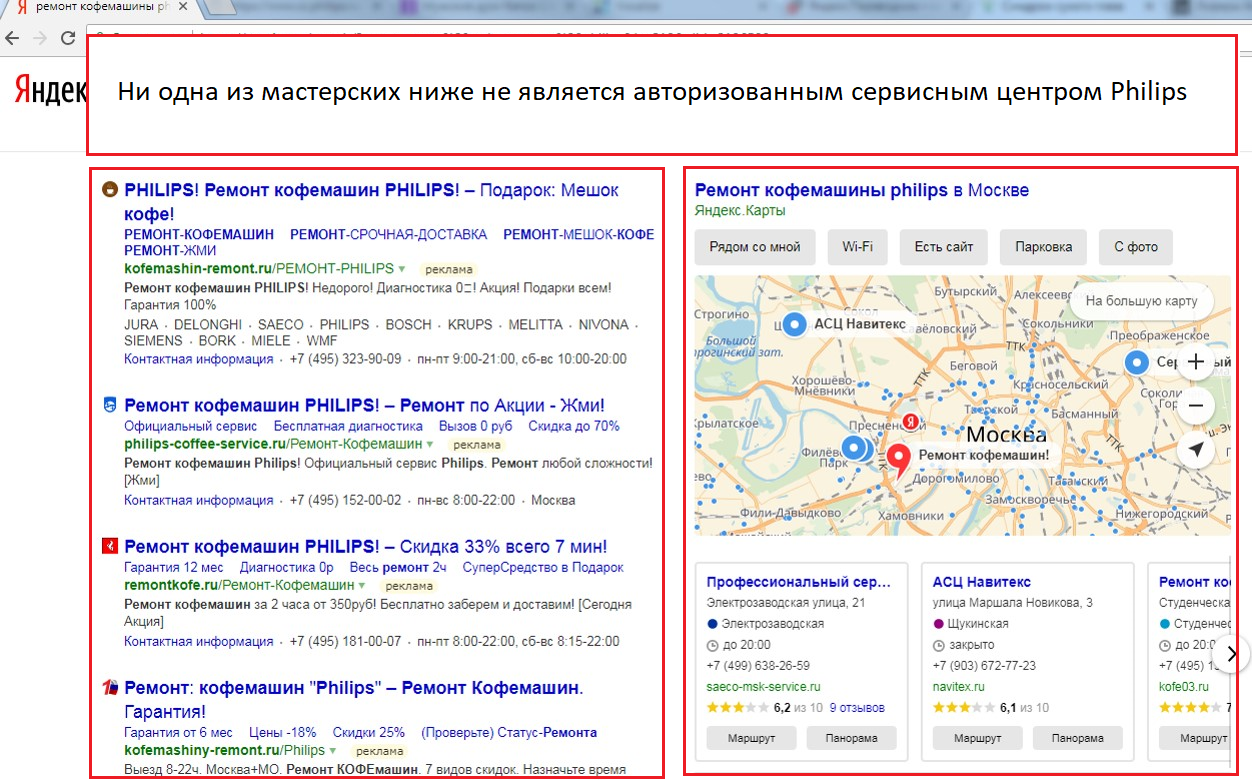This screenshot has height=780, width=1252.
Task: Expand ad menu arrow for philips-coffee-service.ru
Action: point(430,444)
